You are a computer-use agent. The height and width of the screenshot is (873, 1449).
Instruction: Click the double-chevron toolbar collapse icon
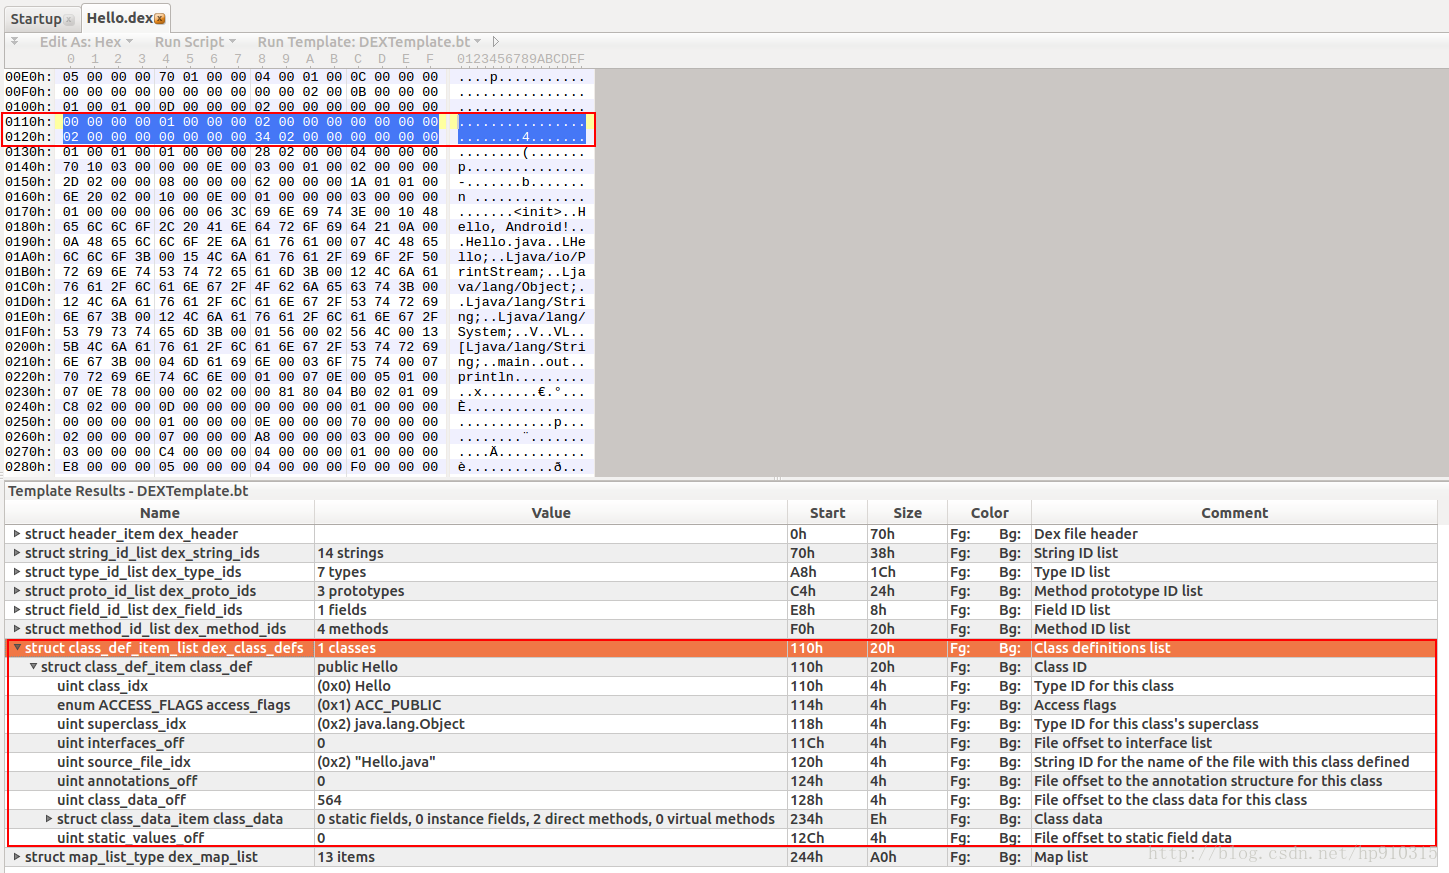pos(15,42)
